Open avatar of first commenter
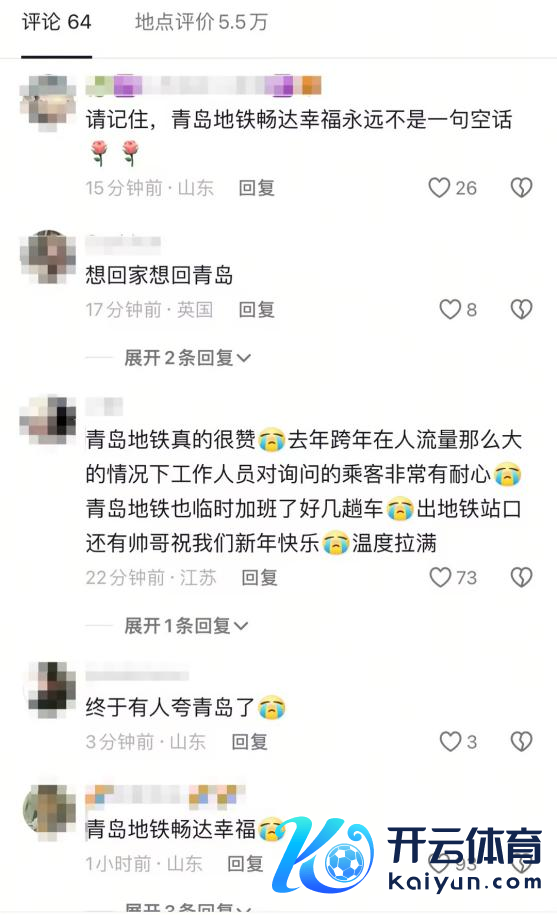The height and width of the screenshot is (915, 557). 48,103
